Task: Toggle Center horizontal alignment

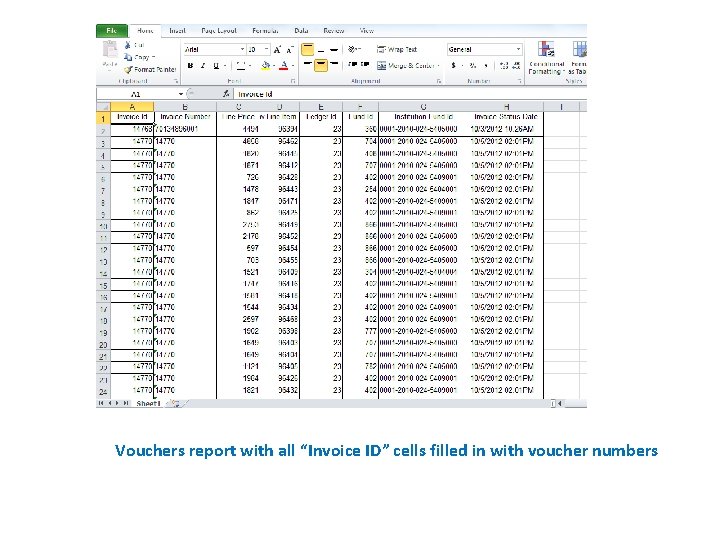Action: tap(321, 65)
